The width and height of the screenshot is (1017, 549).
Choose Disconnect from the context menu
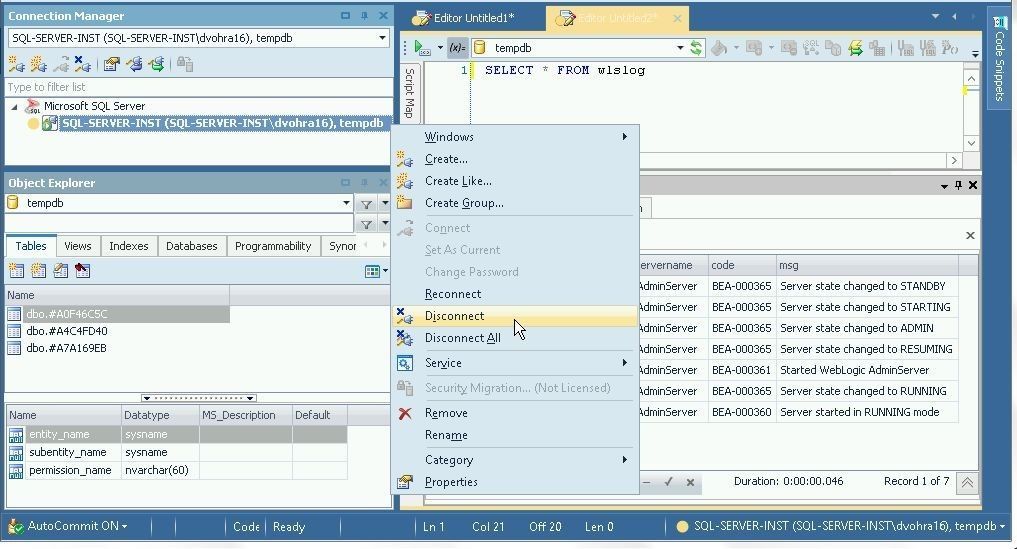coord(454,316)
